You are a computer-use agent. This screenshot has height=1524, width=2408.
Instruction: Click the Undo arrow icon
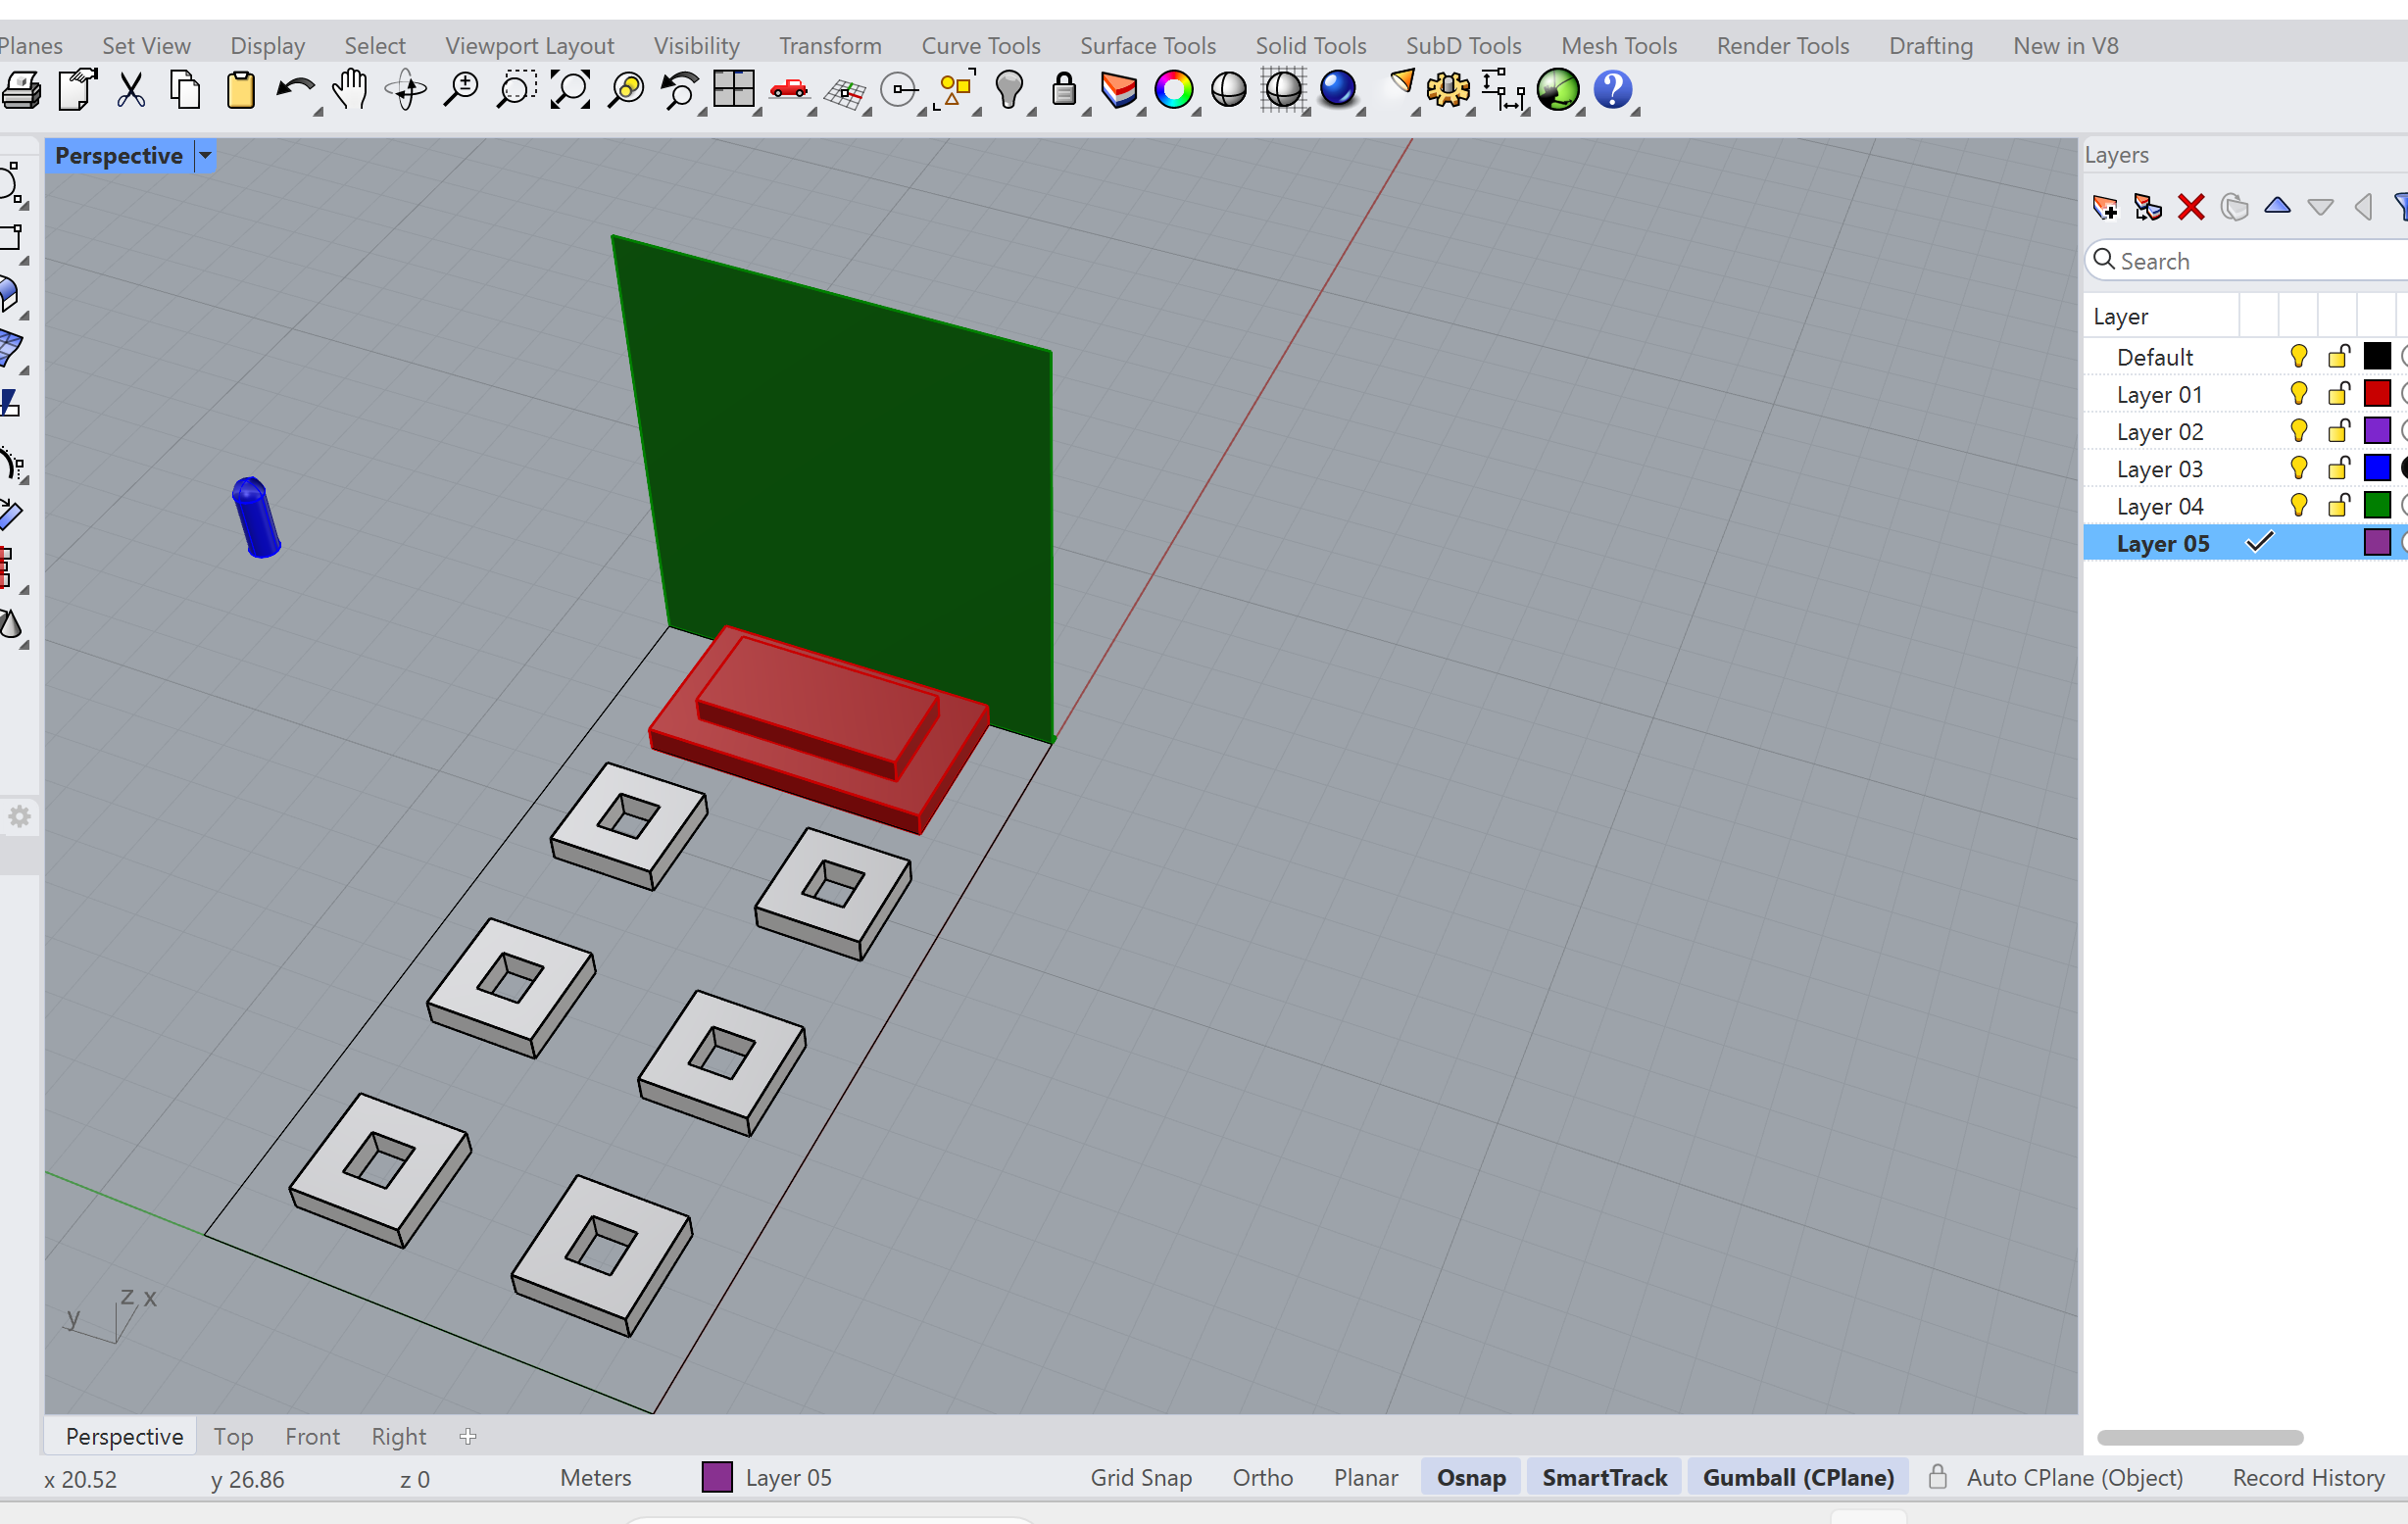pyautogui.click(x=295, y=91)
